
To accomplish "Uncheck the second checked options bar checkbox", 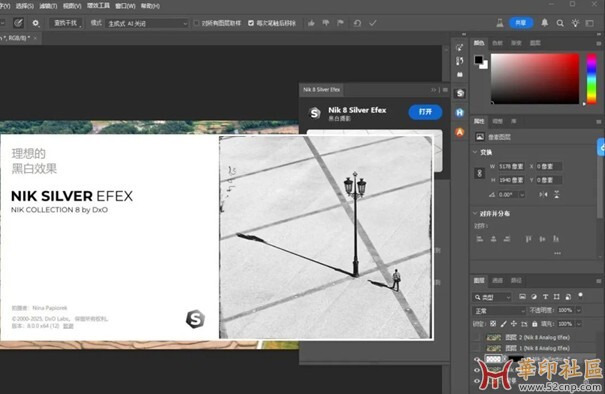I will click(x=251, y=23).
